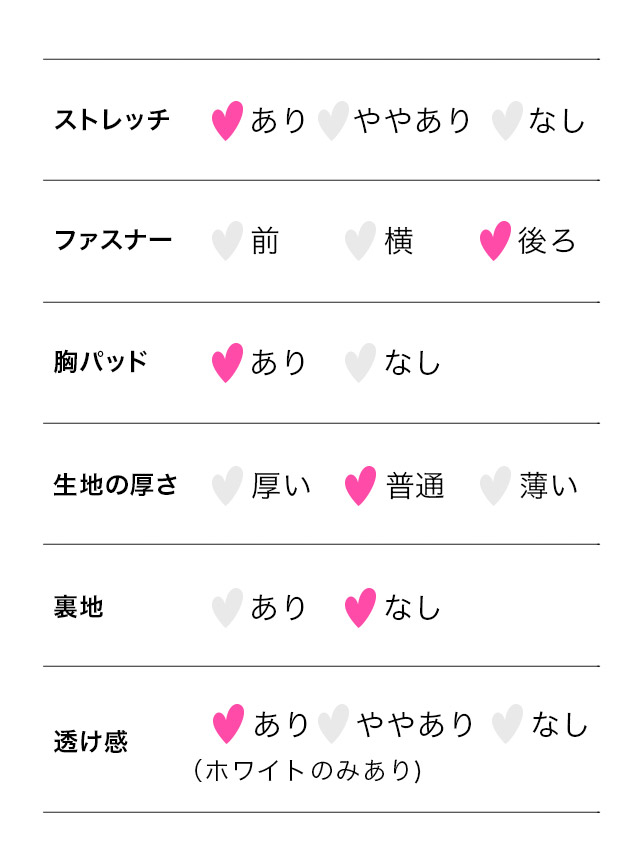Choose the gray heart next to 薄い
The height and width of the screenshot is (854, 640).
click(495, 486)
